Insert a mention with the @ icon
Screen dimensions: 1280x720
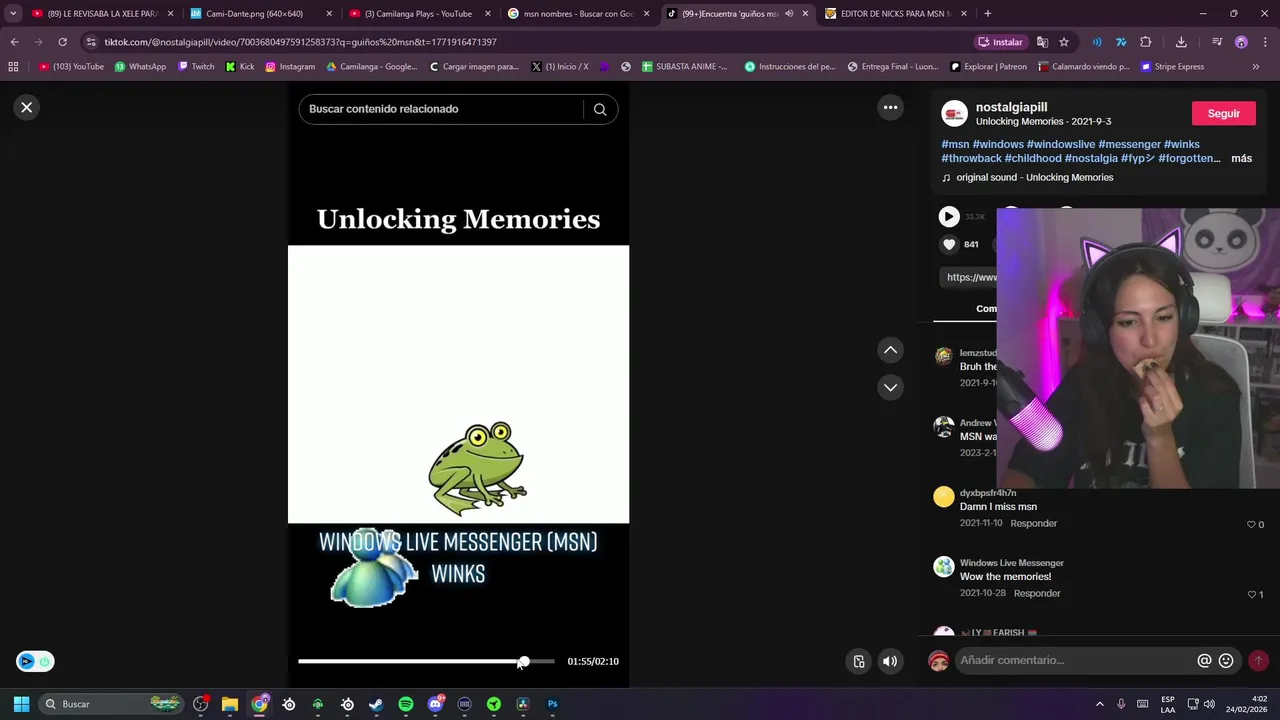click(x=1204, y=661)
